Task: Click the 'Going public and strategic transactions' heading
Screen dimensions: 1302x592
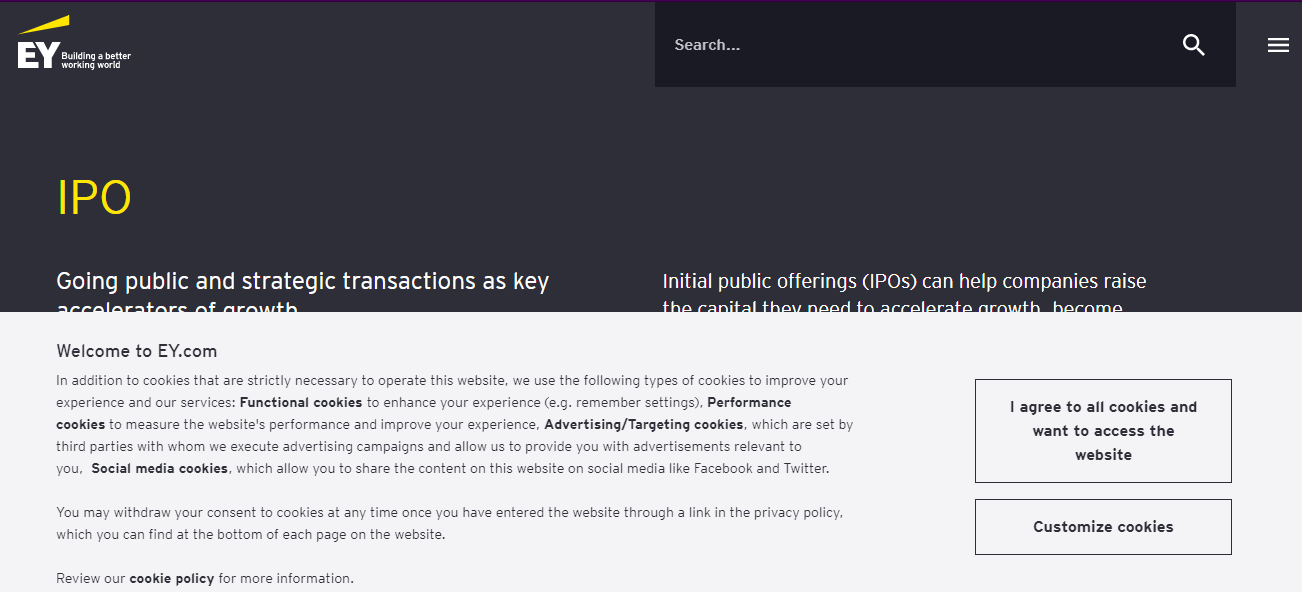Action: 302,282
